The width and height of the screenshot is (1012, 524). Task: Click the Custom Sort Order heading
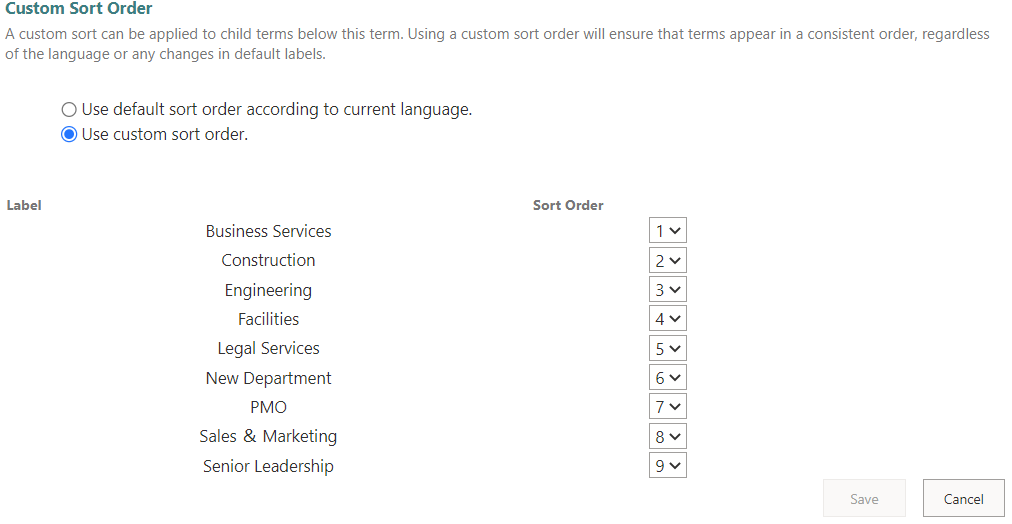click(x=79, y=9)
